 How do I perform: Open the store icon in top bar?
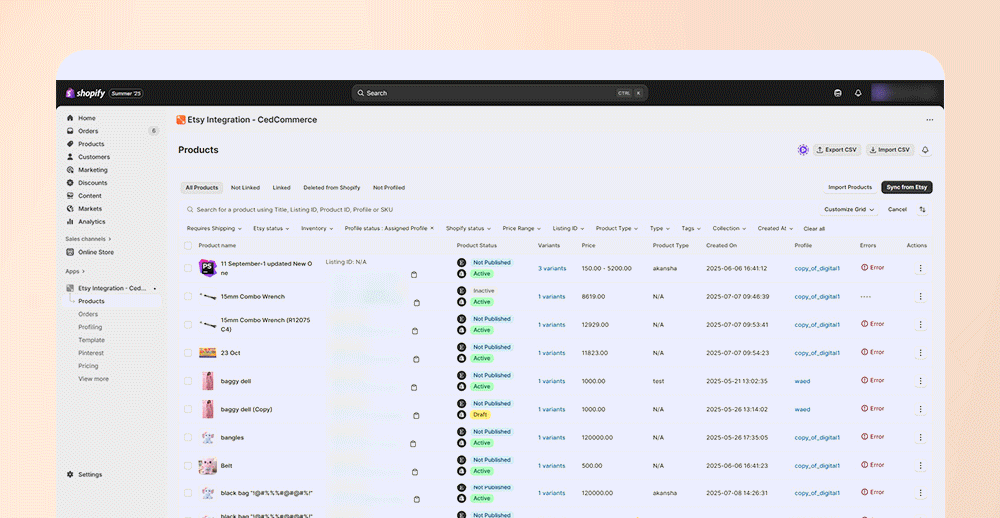point(837,93)
